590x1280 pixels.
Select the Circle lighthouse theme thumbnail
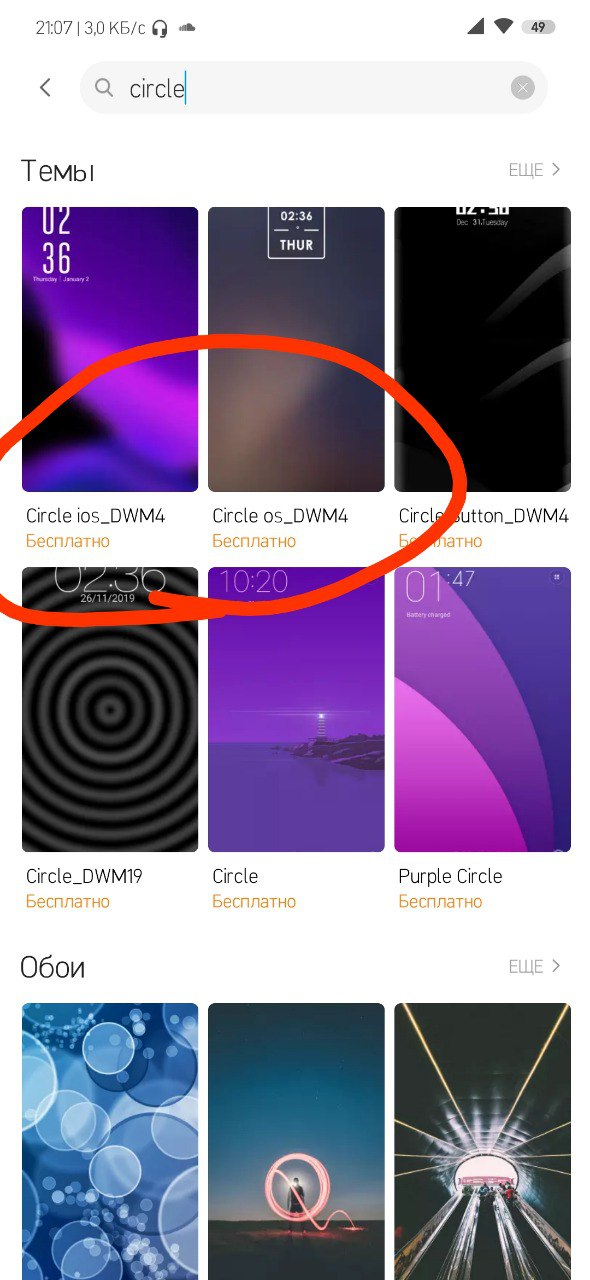tap(296, 709)
